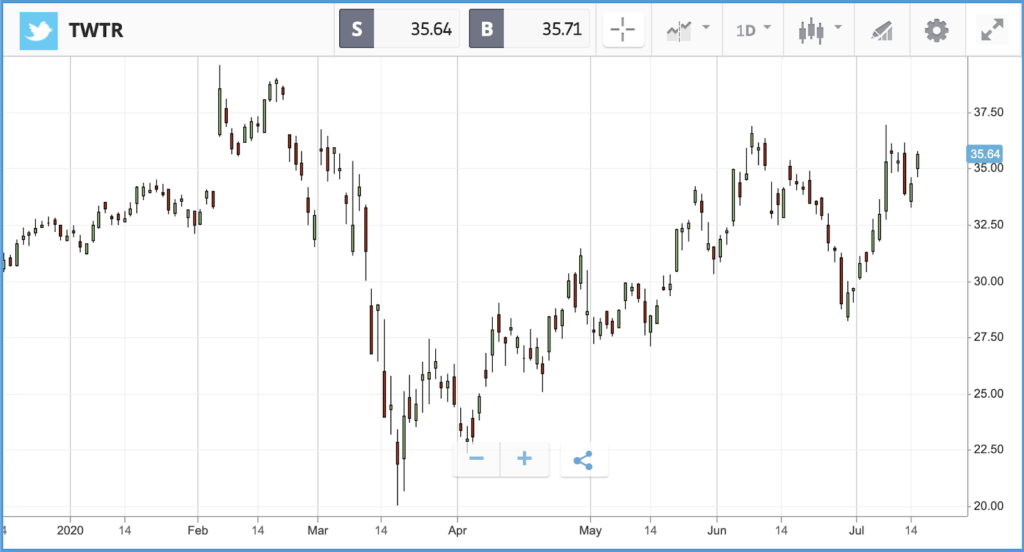The height and width of the screenshot is (552, 1024).
Task: Expand the studies dropdown arrow
Action: pyautogui.click(x=706, y=27)
